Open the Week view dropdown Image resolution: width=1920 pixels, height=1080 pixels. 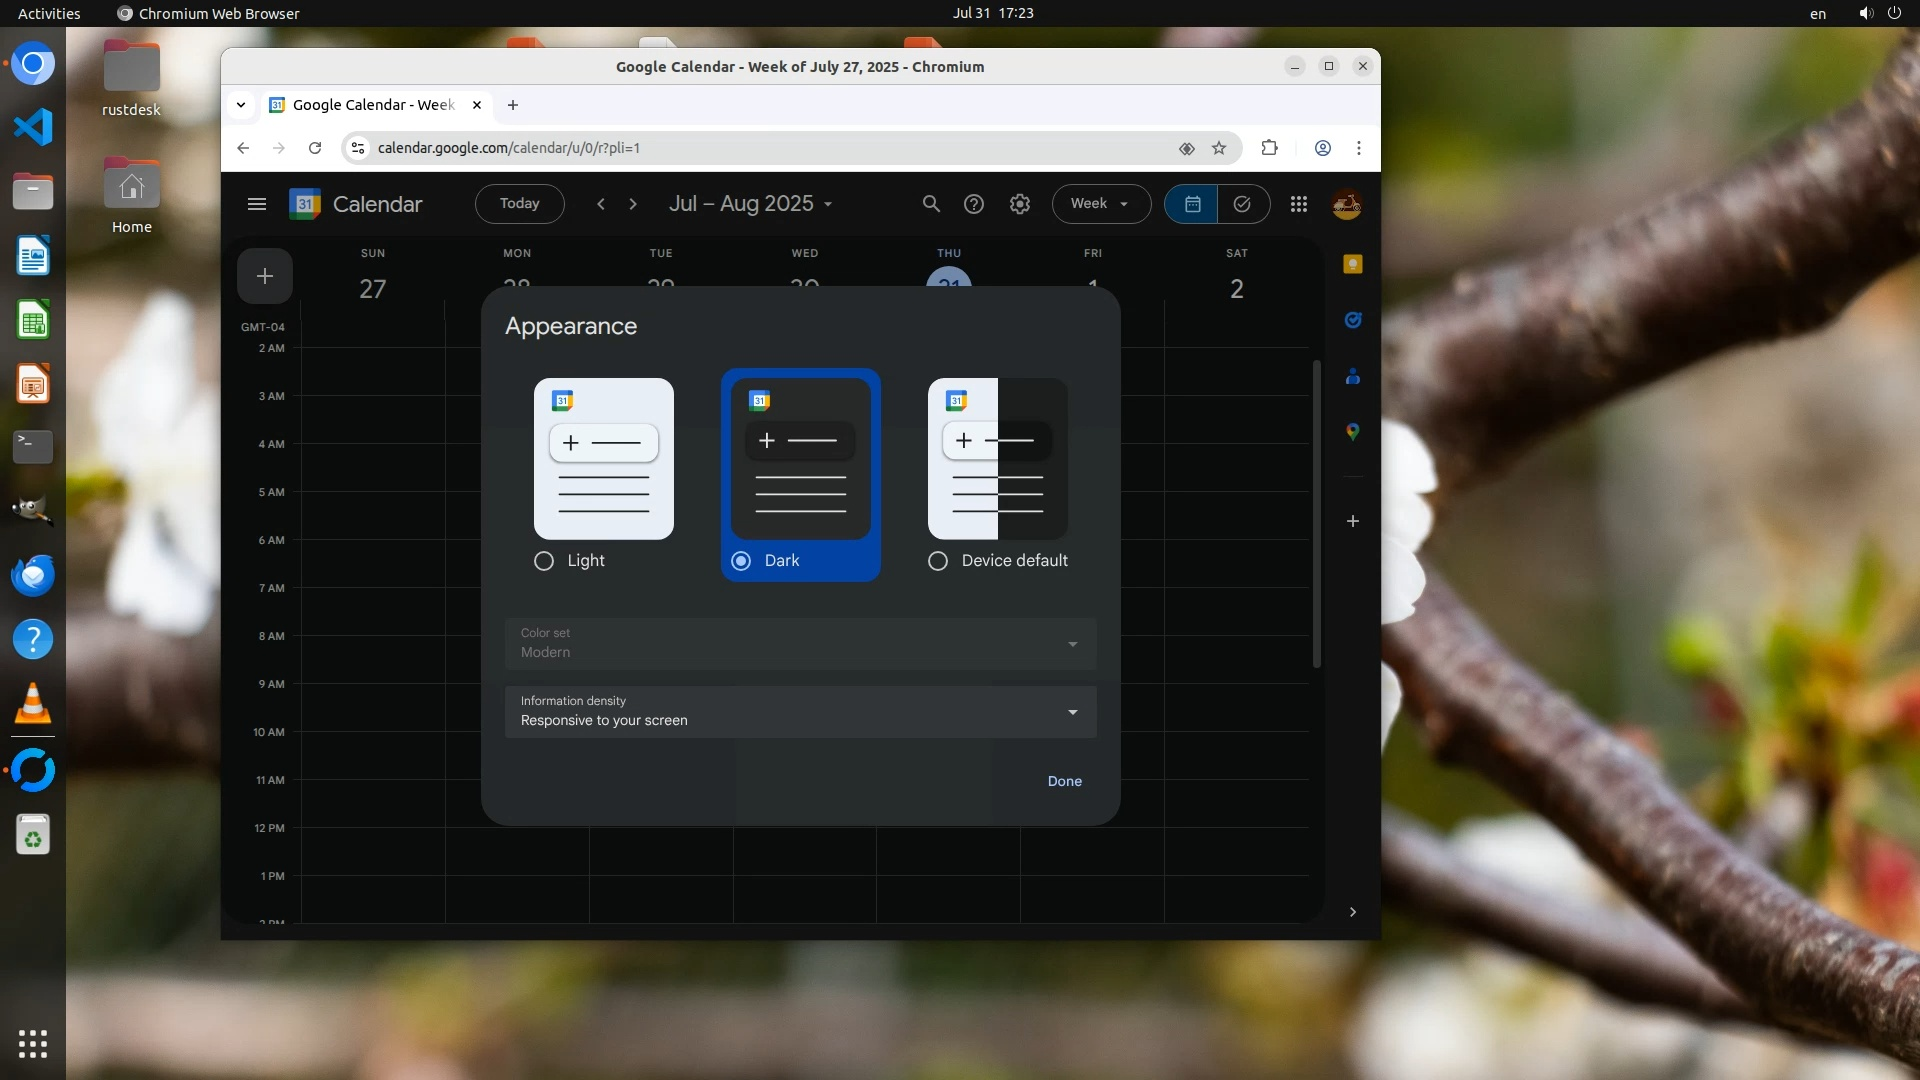click(1100, 204)
